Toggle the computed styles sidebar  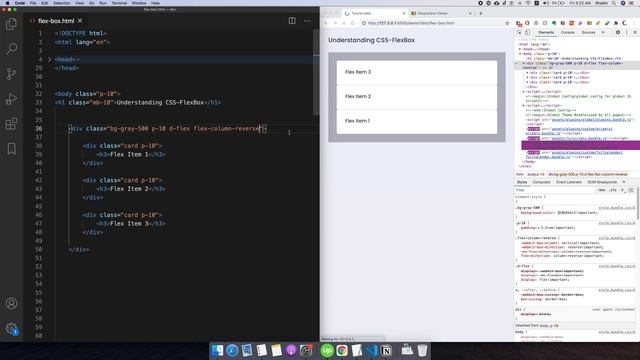[x=631, y=190]
